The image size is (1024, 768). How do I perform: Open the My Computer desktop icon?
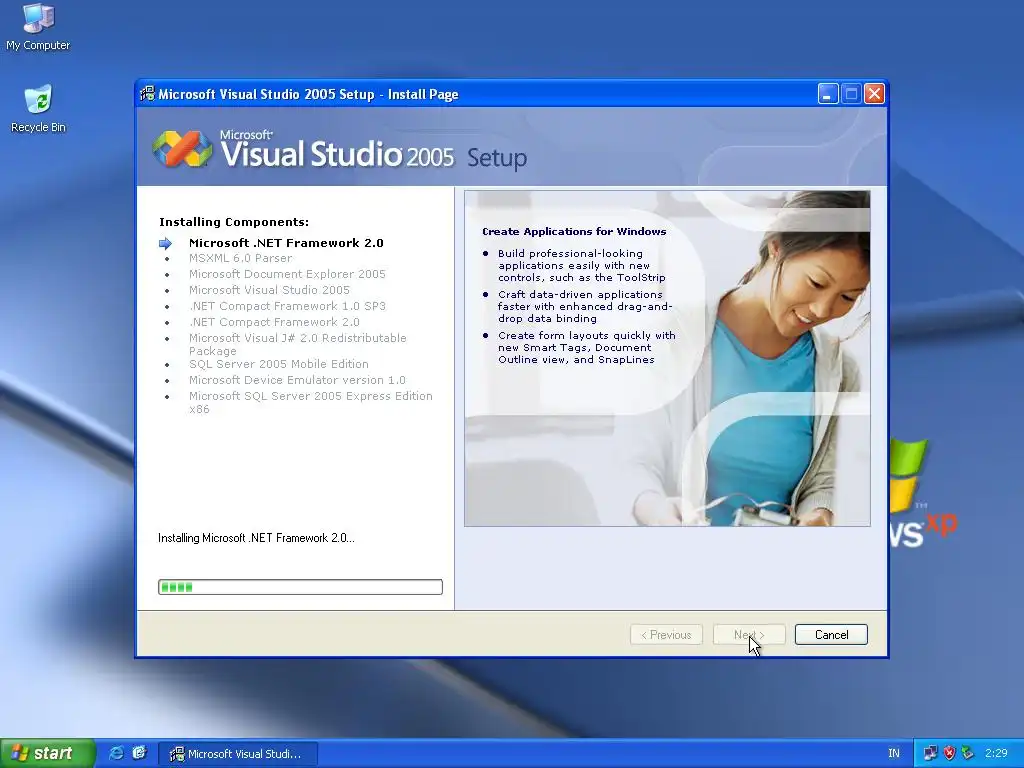tap(38, 26)
